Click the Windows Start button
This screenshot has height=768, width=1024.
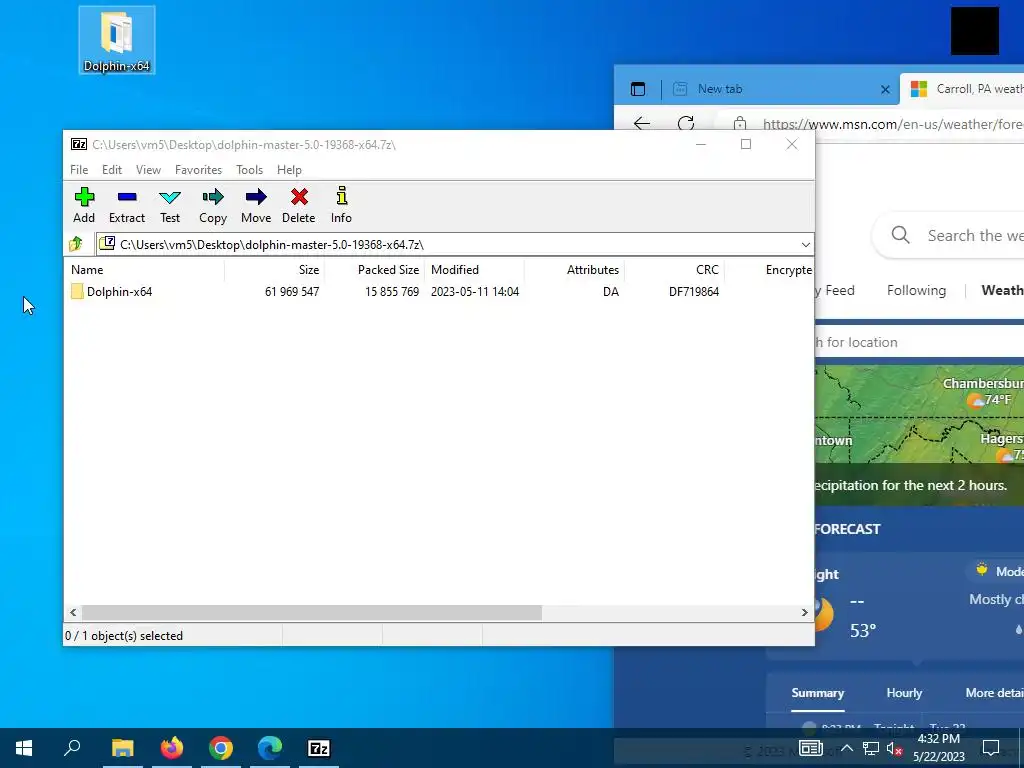(x=24, y=748)
